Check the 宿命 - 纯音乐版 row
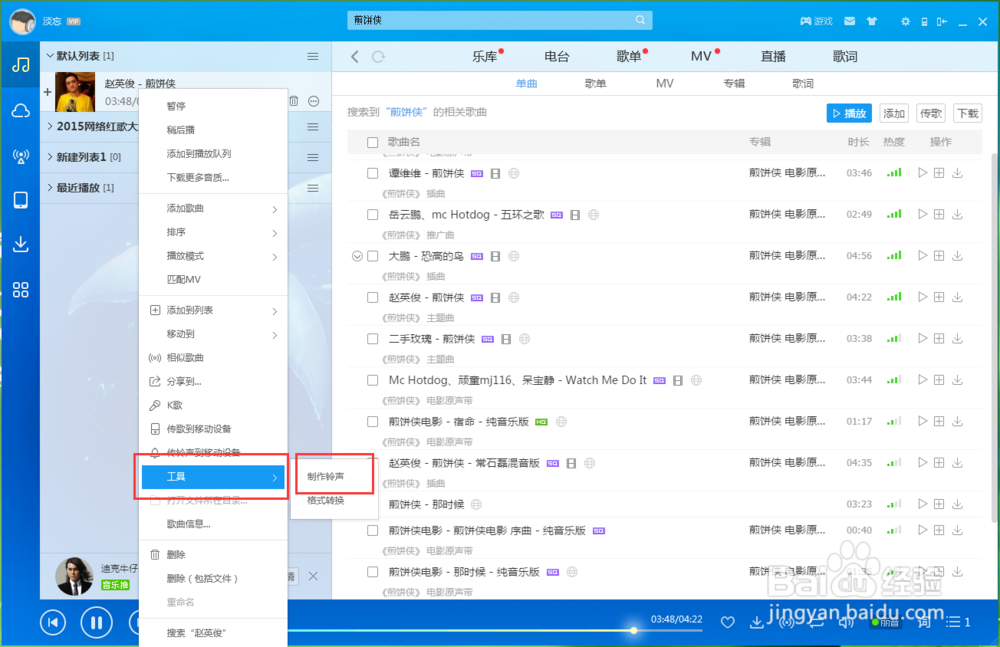This screenshot has width=1000, height=647. click(372, 422)
